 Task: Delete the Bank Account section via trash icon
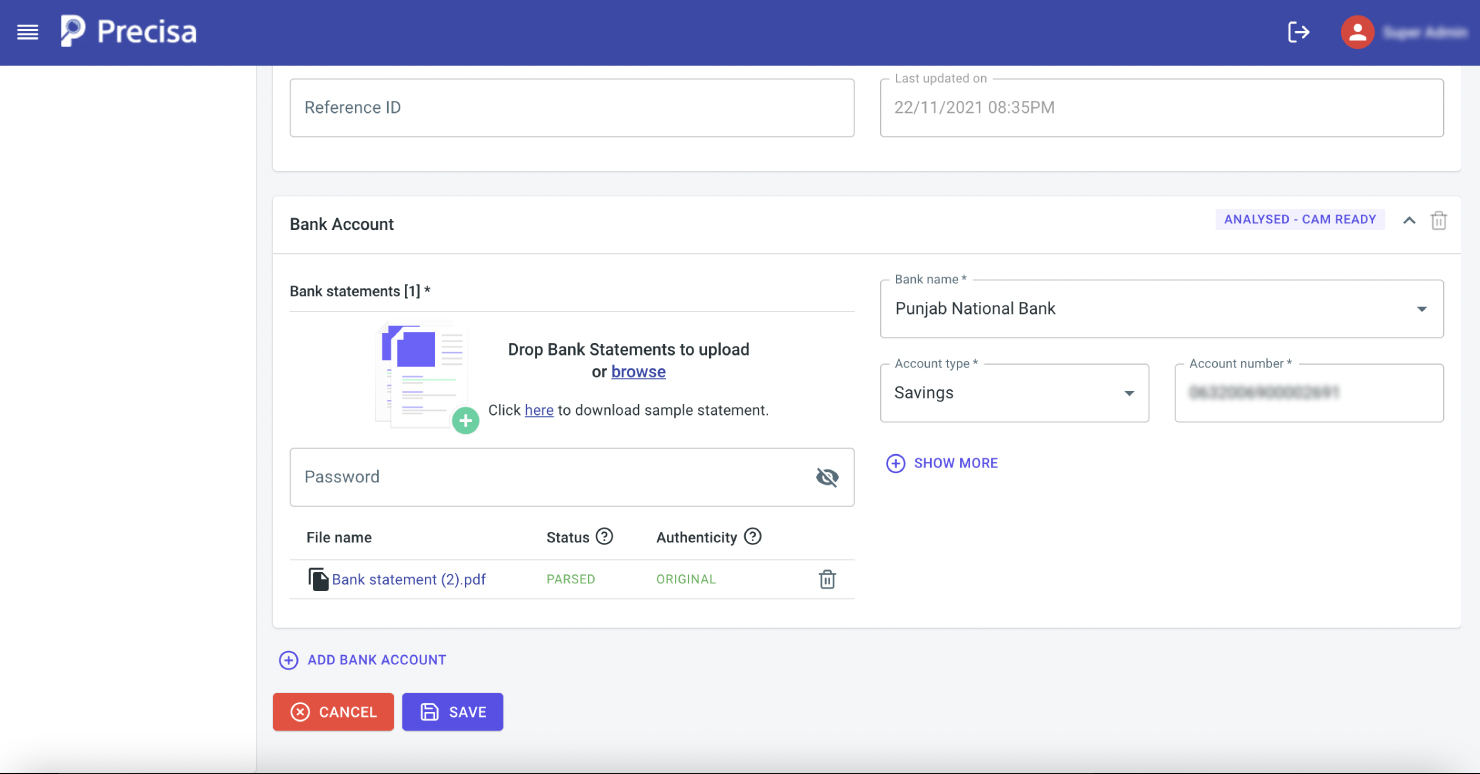(x=1438, y=220)
